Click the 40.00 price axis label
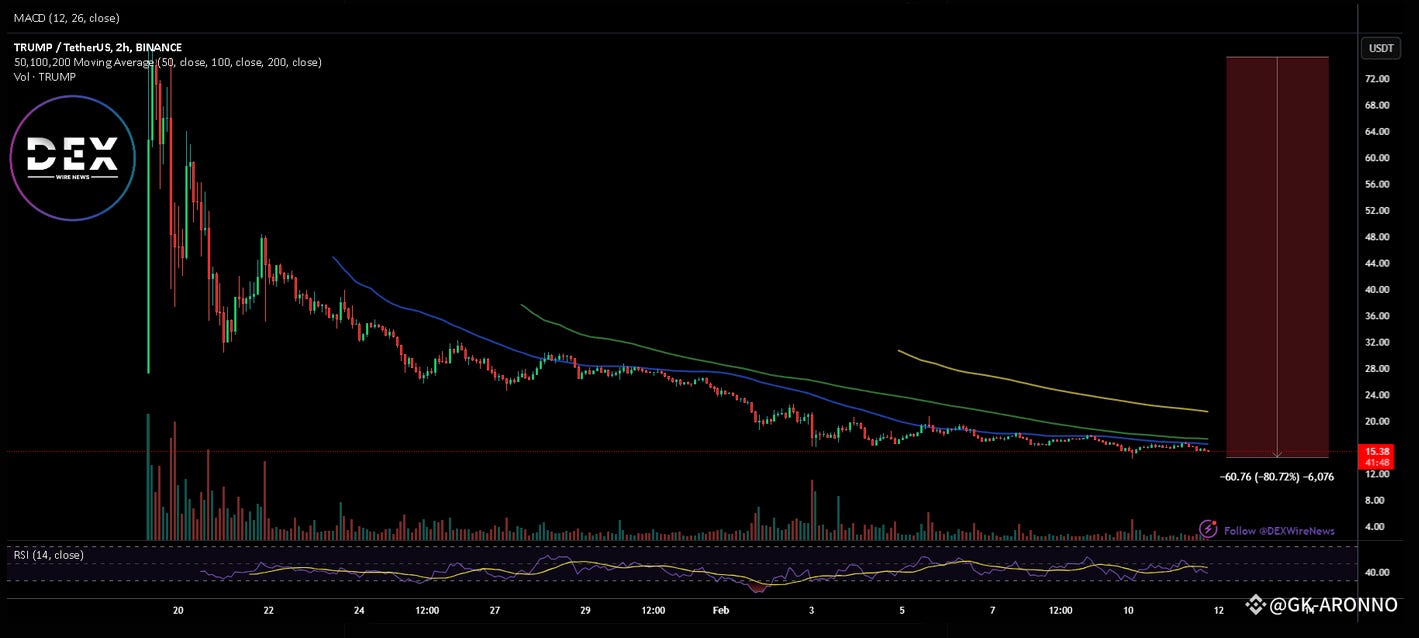The width and height of the screenshot is (1419, 638). coord(1376,290)
